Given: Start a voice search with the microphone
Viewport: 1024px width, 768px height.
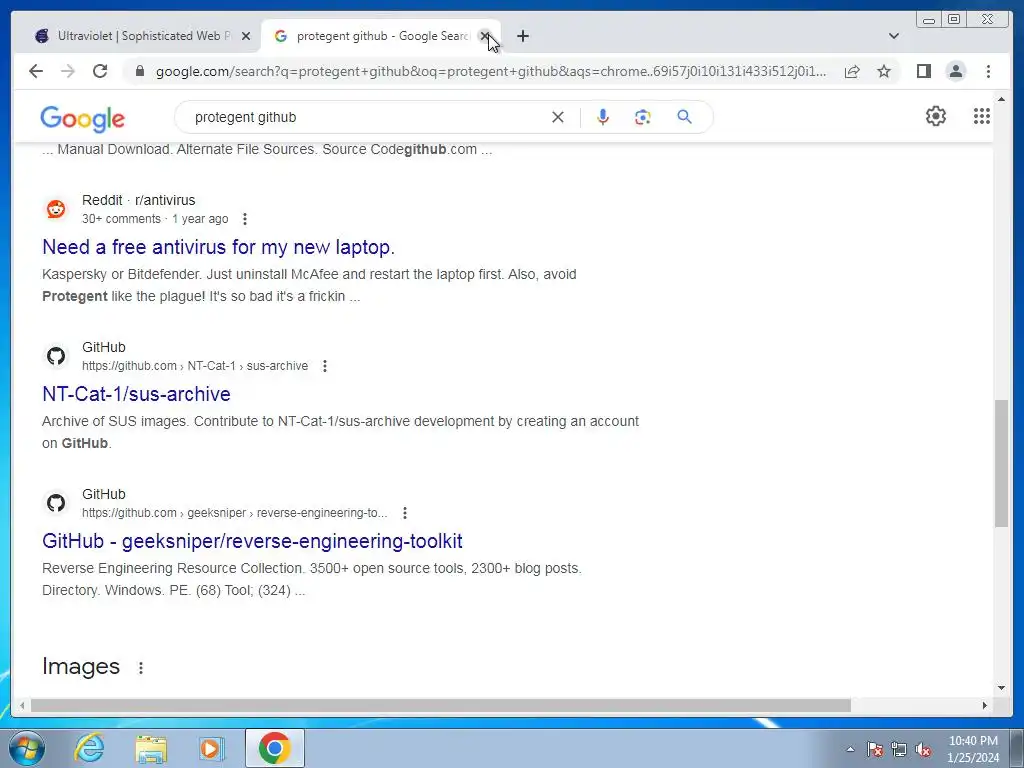Looking at the screenshot, I should point(603,117).
